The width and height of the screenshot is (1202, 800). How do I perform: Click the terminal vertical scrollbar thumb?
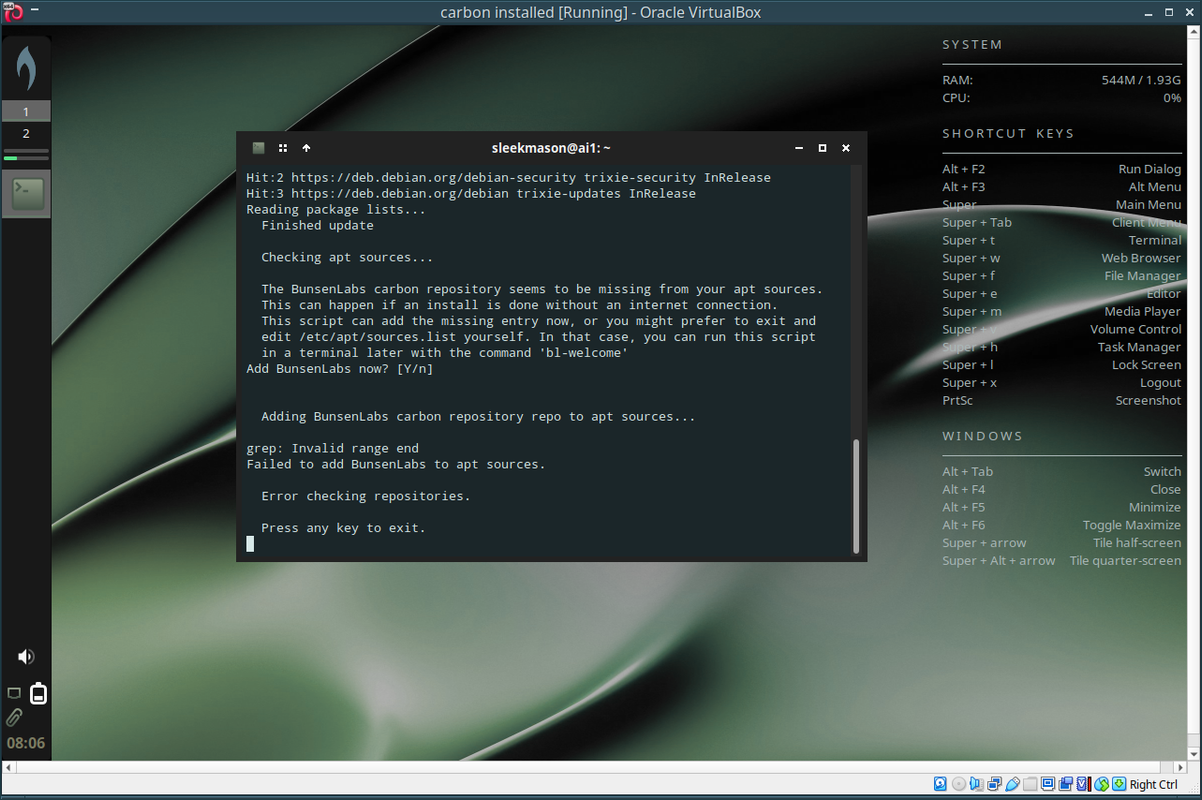856,495
